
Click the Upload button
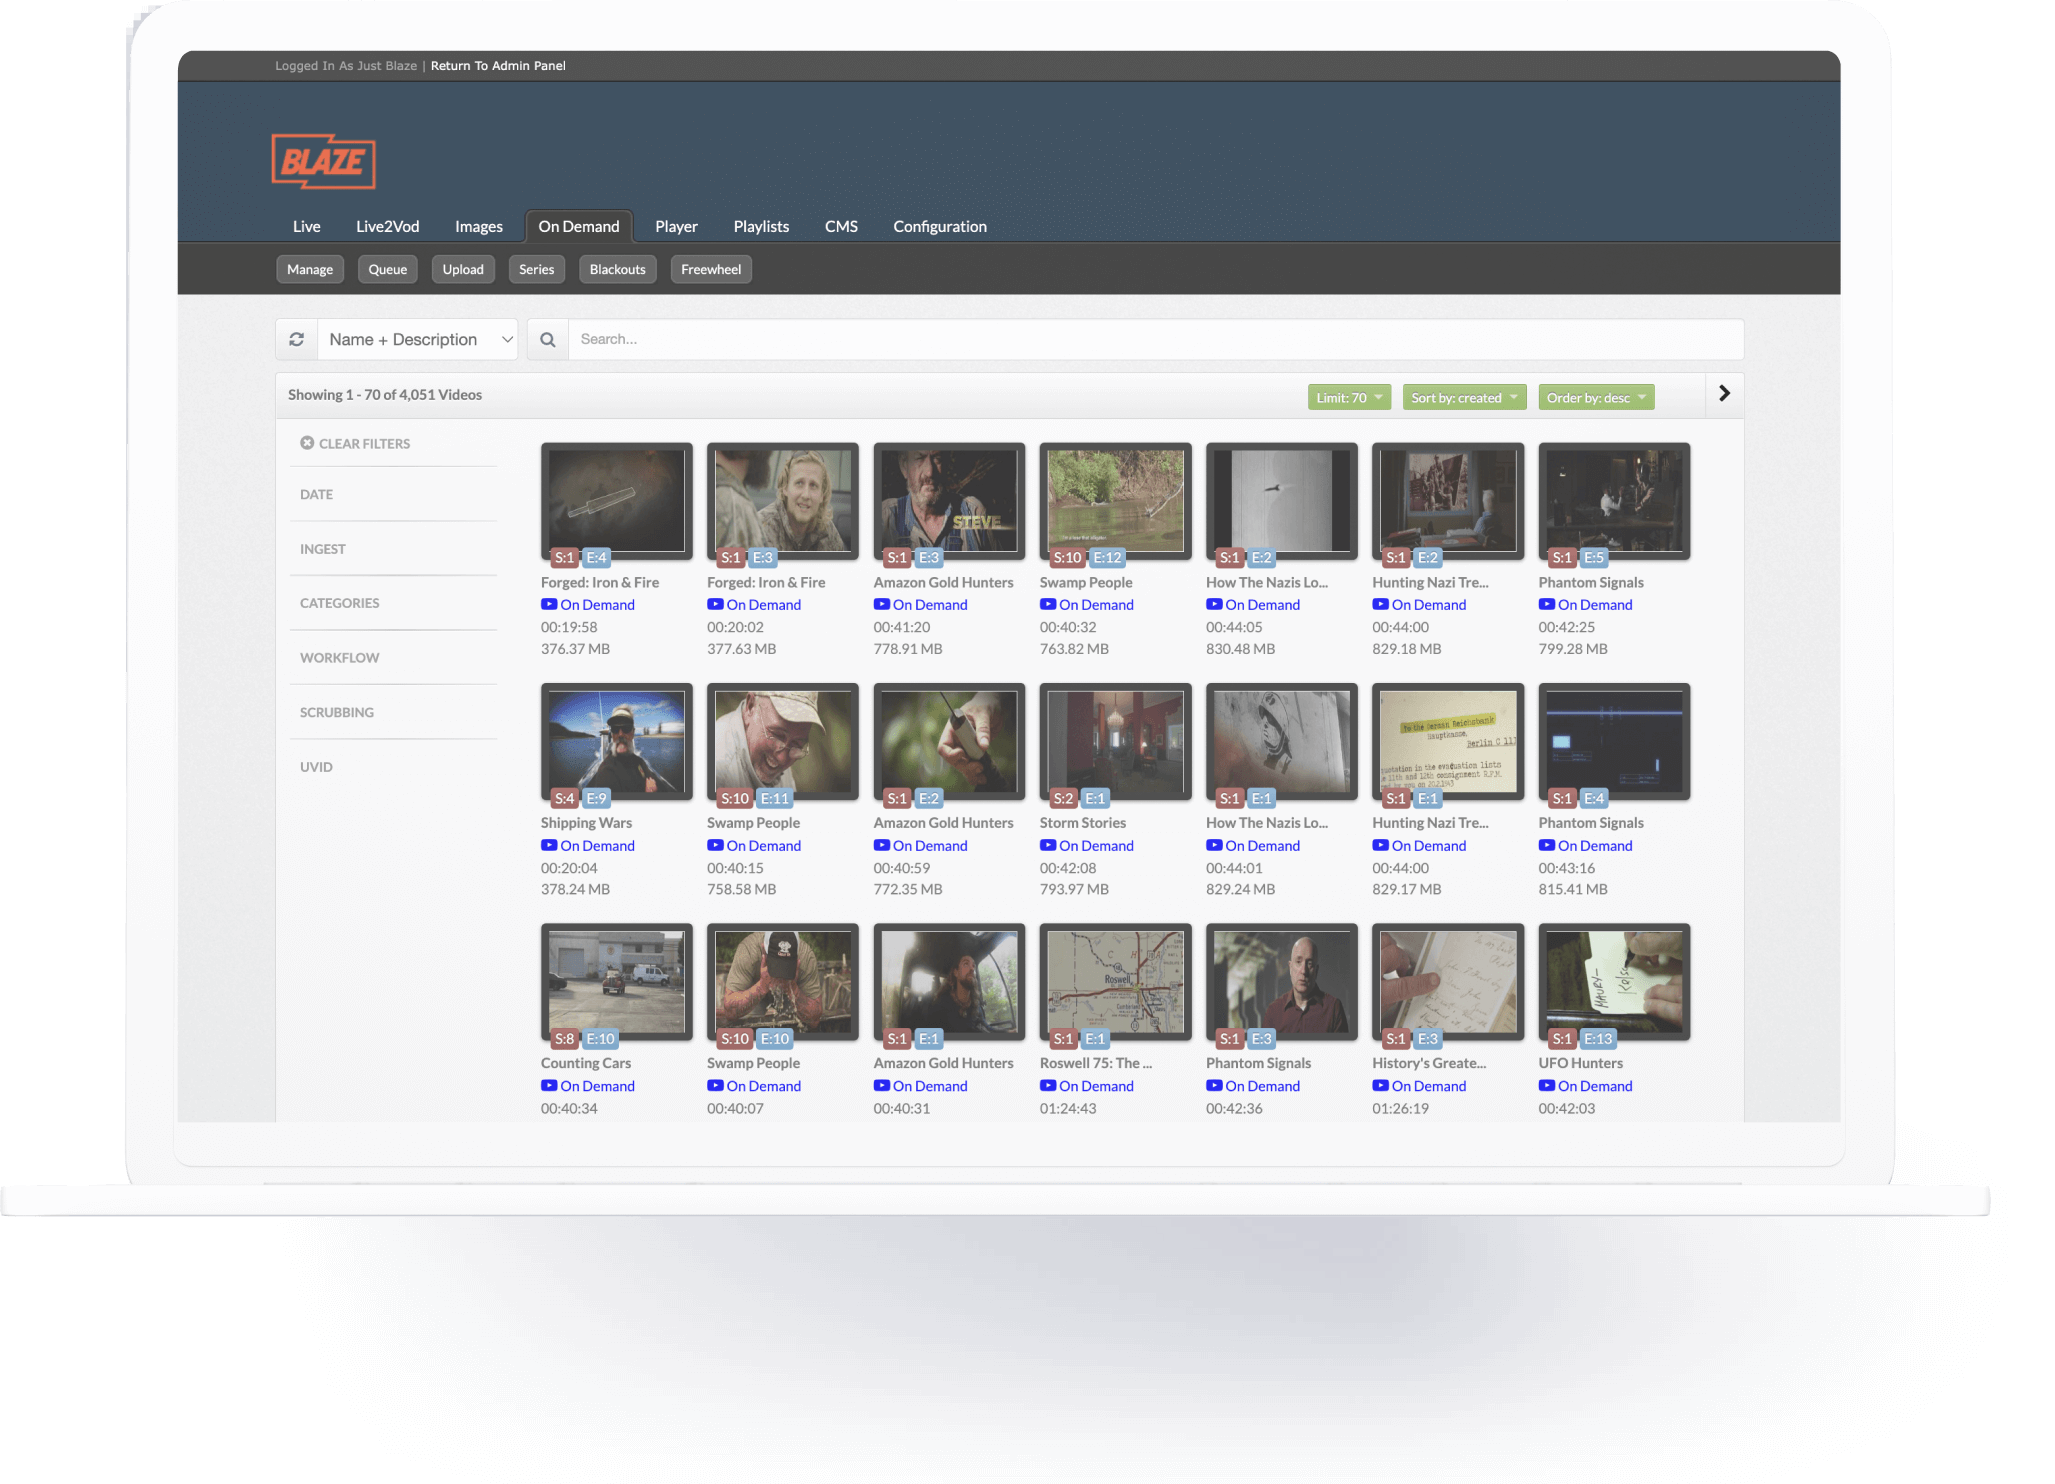(x=463, y=270)
